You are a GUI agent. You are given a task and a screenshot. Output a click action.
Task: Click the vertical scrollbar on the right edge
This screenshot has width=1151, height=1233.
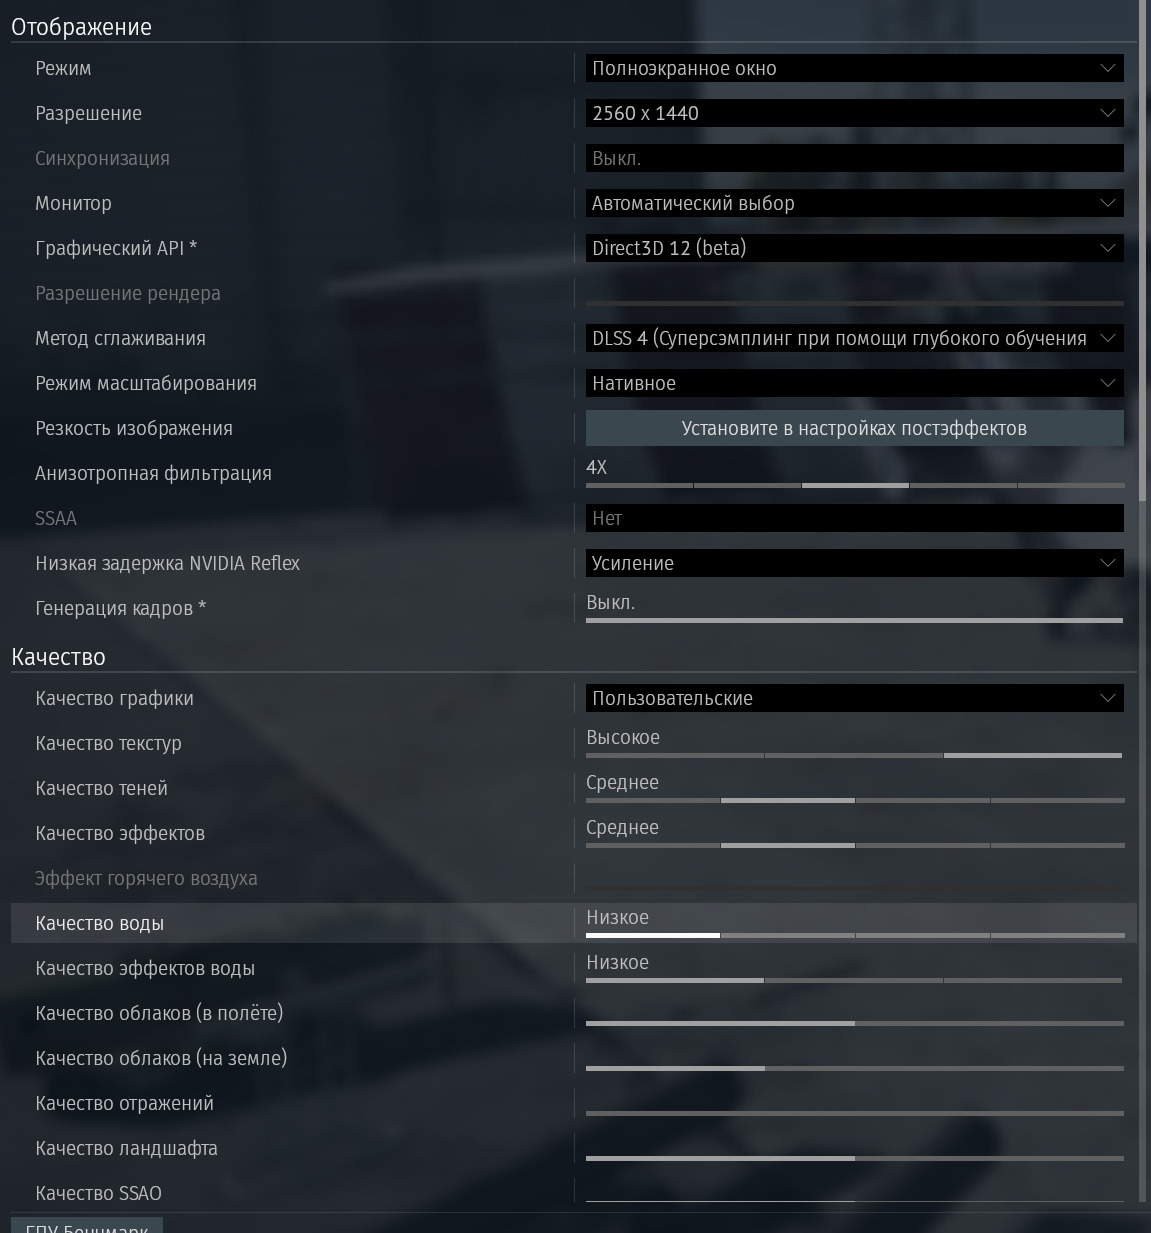pos(1143,250)
